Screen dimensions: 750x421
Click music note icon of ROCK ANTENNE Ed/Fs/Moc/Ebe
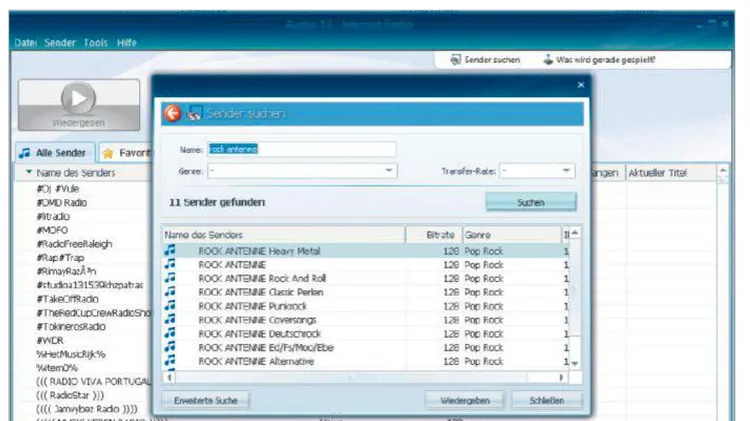click(170, 347)
